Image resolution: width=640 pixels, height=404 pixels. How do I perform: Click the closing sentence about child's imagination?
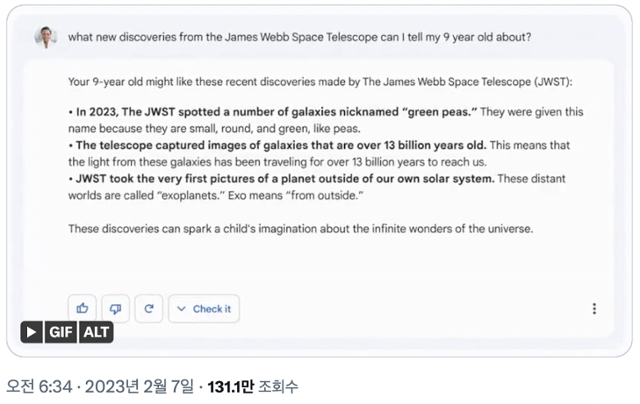click(x=300, y=229)
